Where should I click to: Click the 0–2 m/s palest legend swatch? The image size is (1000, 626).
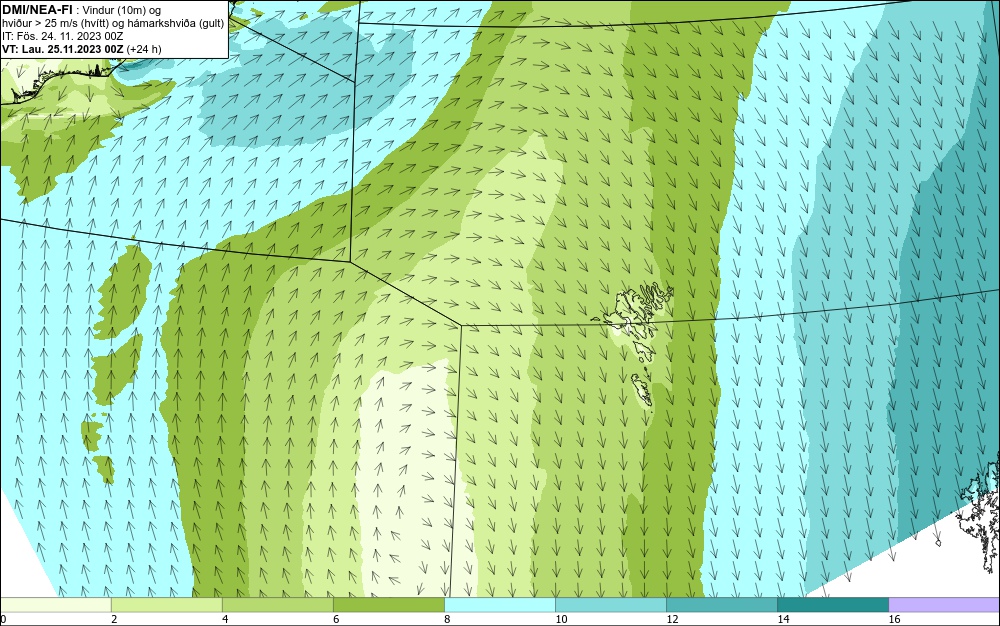[56, 604]
